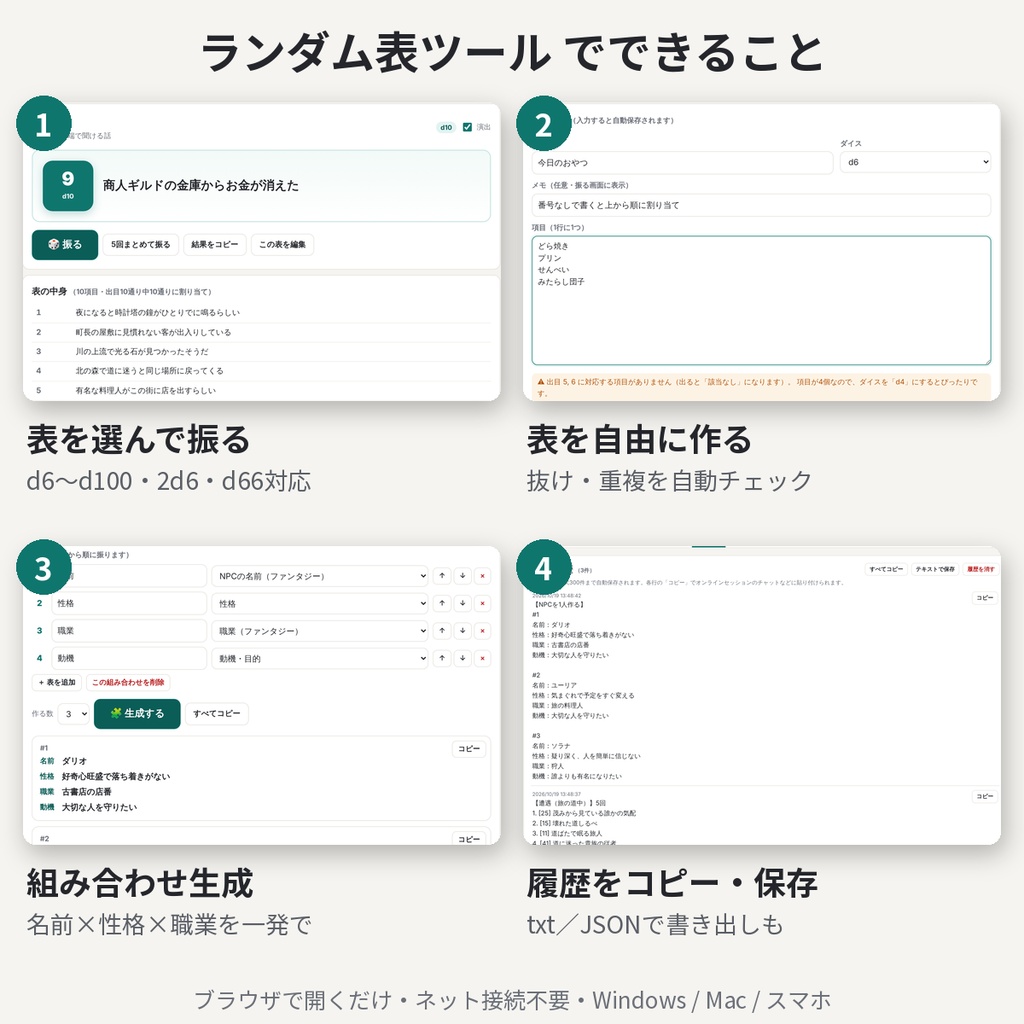Open the 作る数 count dropdown
The width and height of the screenshot is (1024, 1024).
pyautogui.click(x=73, y=714)
